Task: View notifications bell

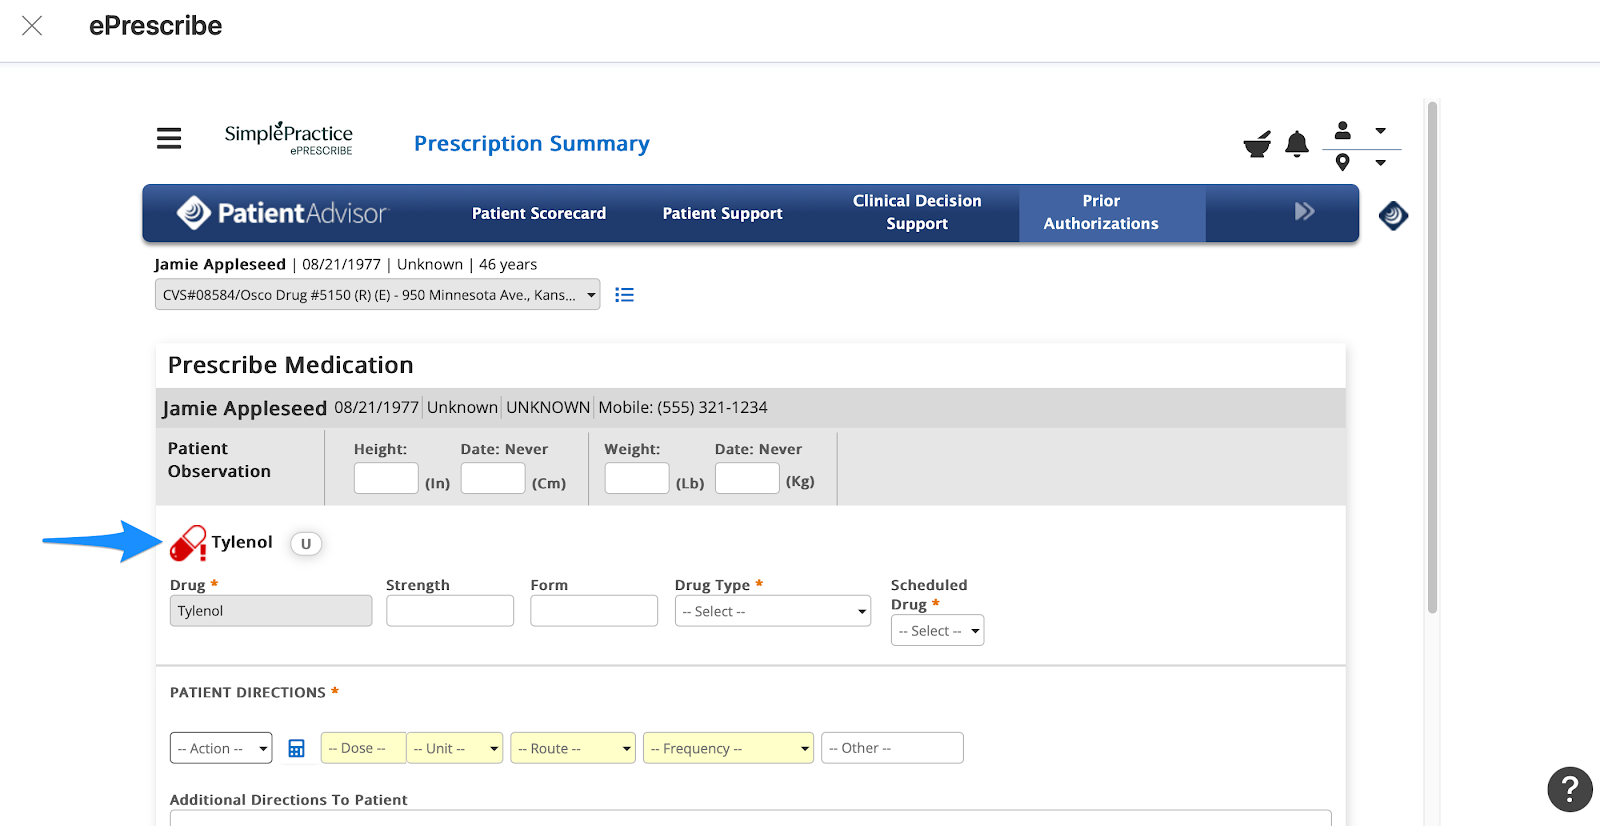Action: point(1297,144)
